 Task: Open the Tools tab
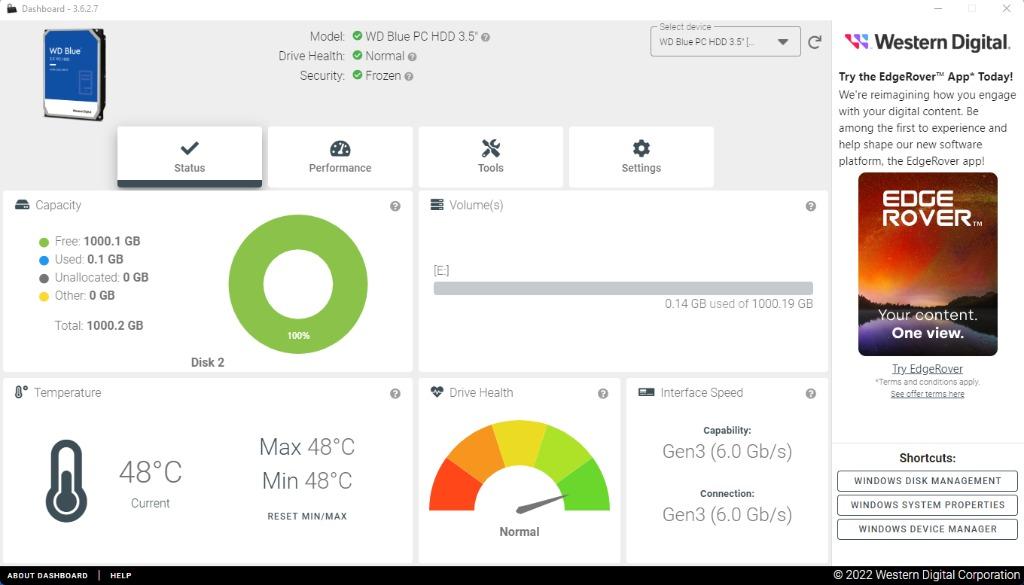[490, 157]
